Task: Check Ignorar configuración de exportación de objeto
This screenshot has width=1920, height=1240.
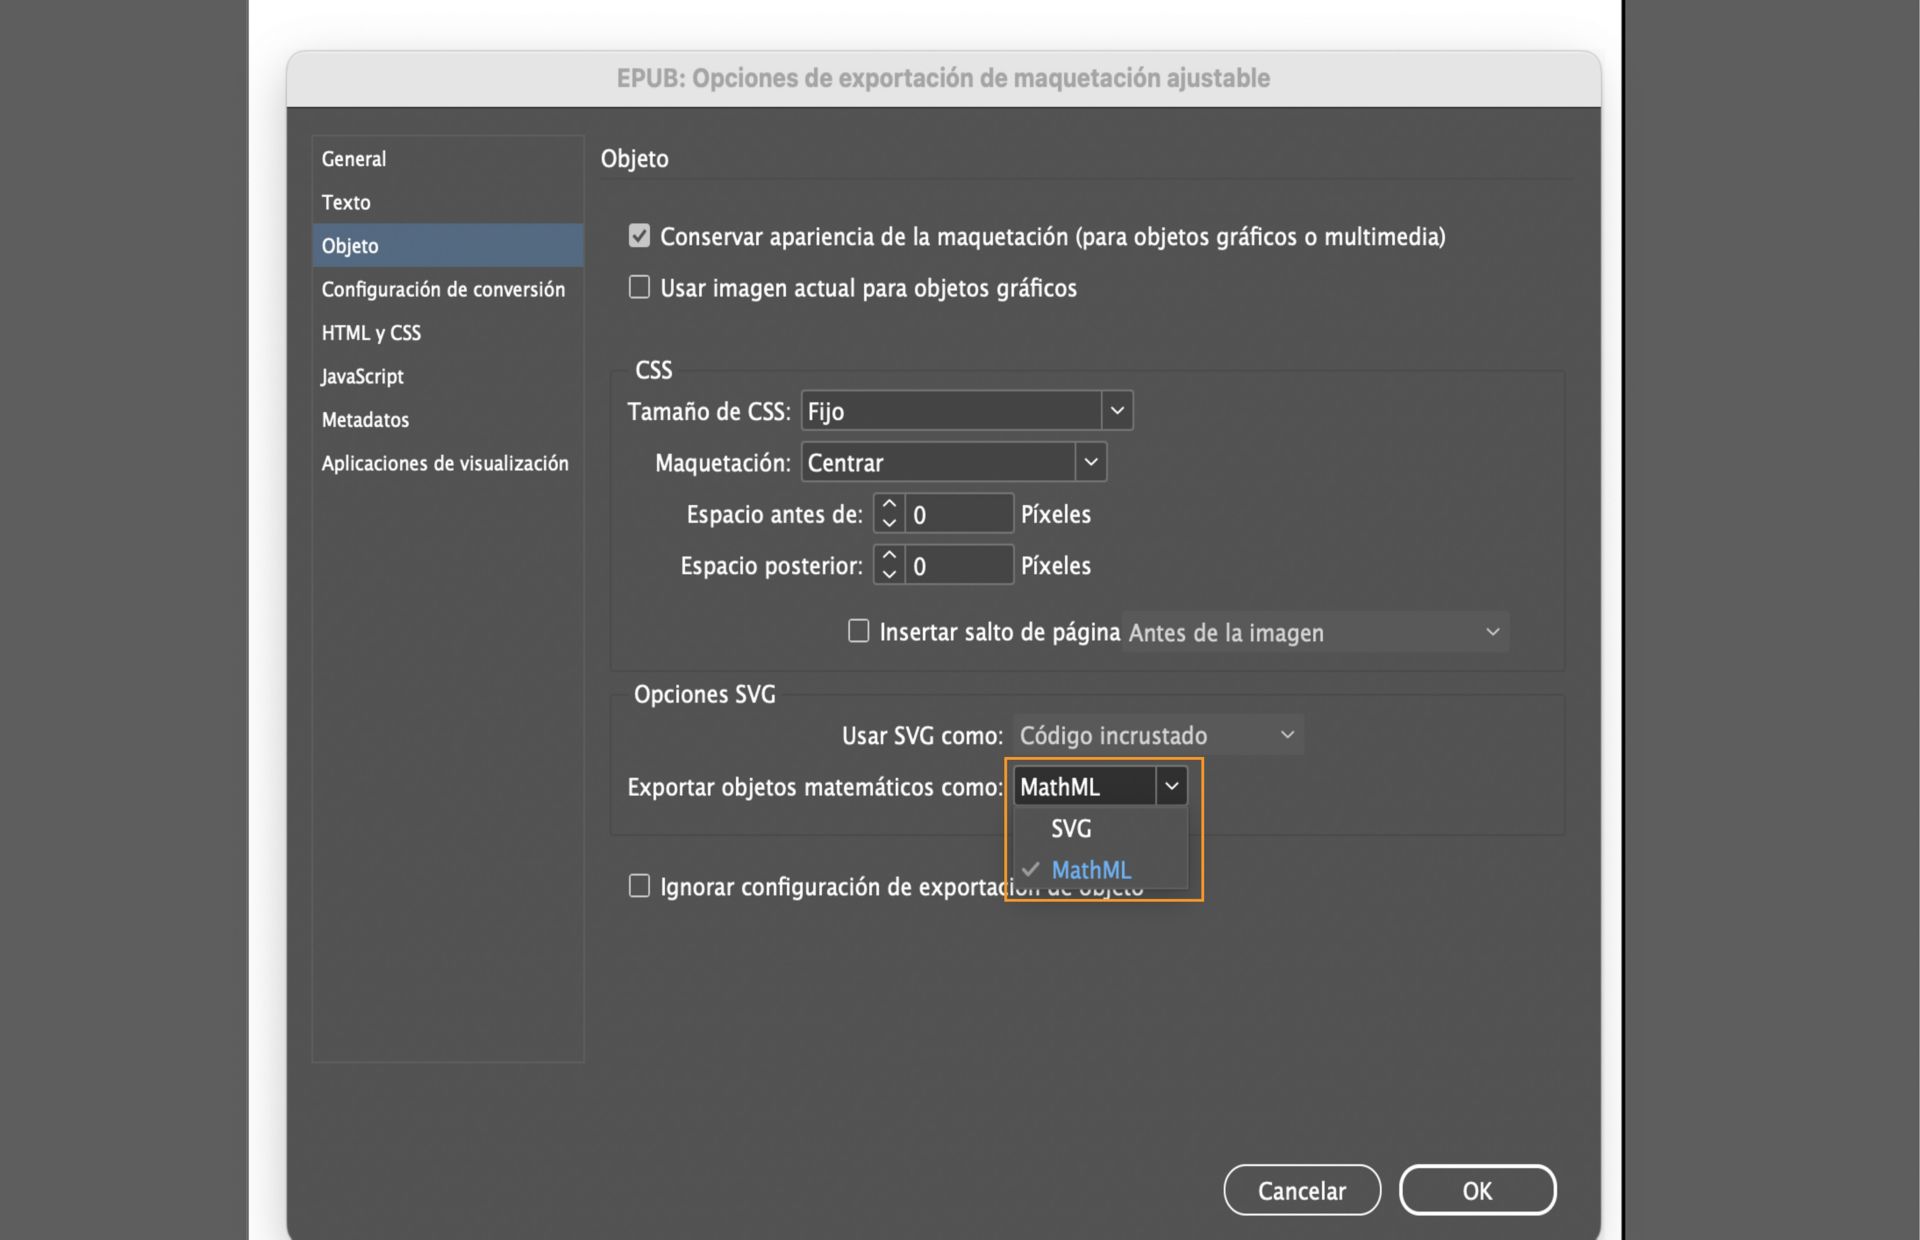Action: click(639, 885)
